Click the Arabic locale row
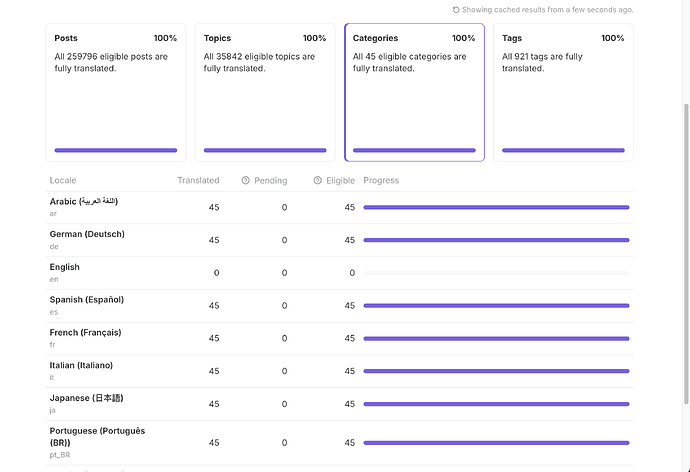This screenshot has width=690, height=472. click(339, 207)
